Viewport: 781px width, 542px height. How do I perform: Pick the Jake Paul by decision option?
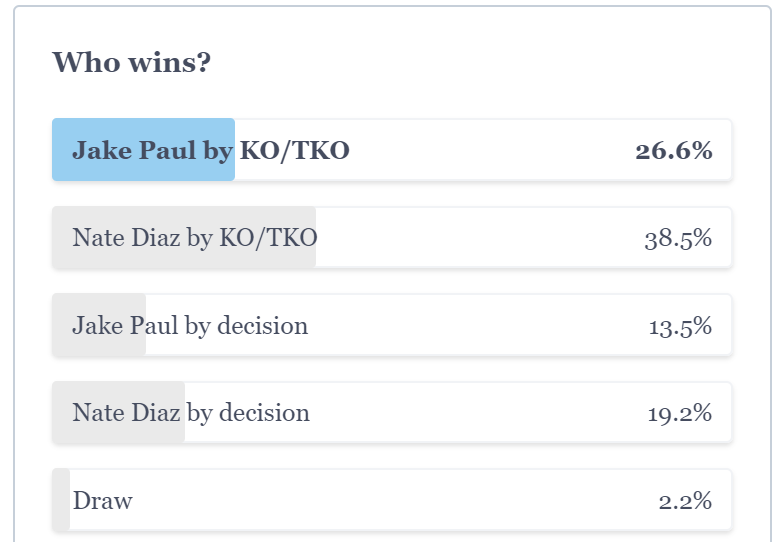pos(392,325)
